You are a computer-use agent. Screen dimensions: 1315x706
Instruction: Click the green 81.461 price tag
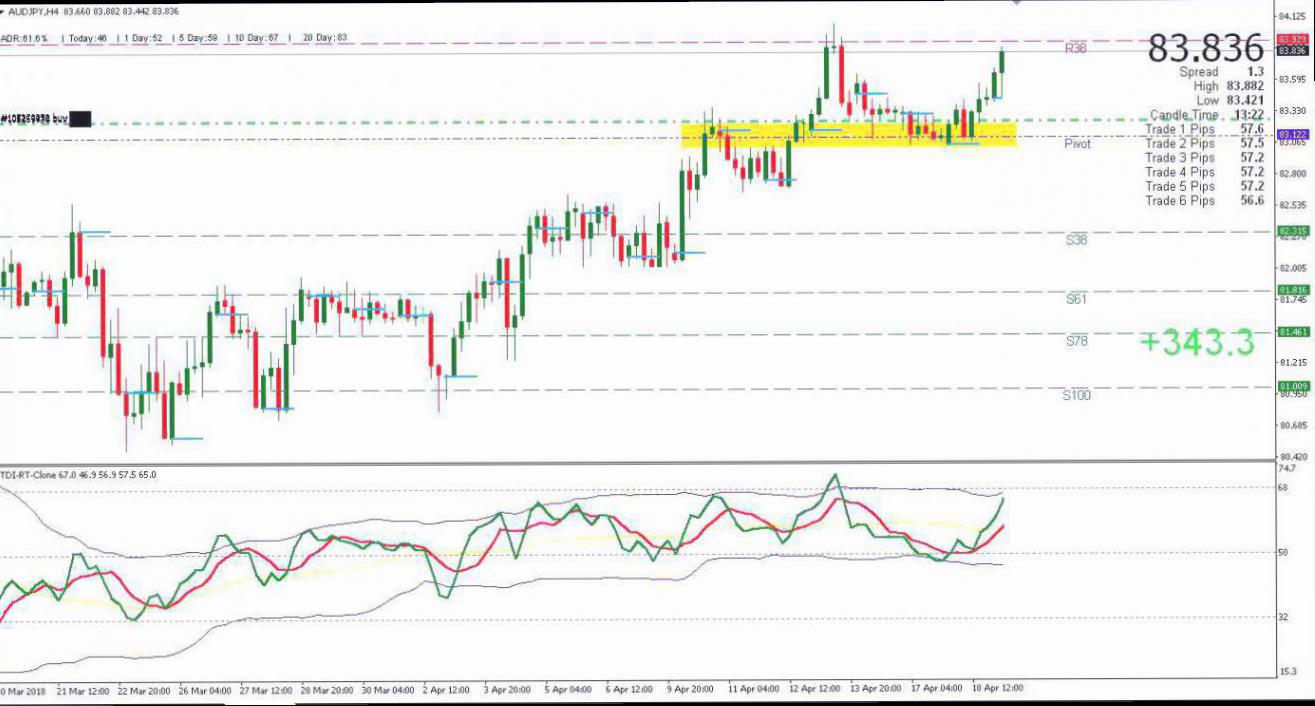pyautogui.click(x=1292, y=332)
